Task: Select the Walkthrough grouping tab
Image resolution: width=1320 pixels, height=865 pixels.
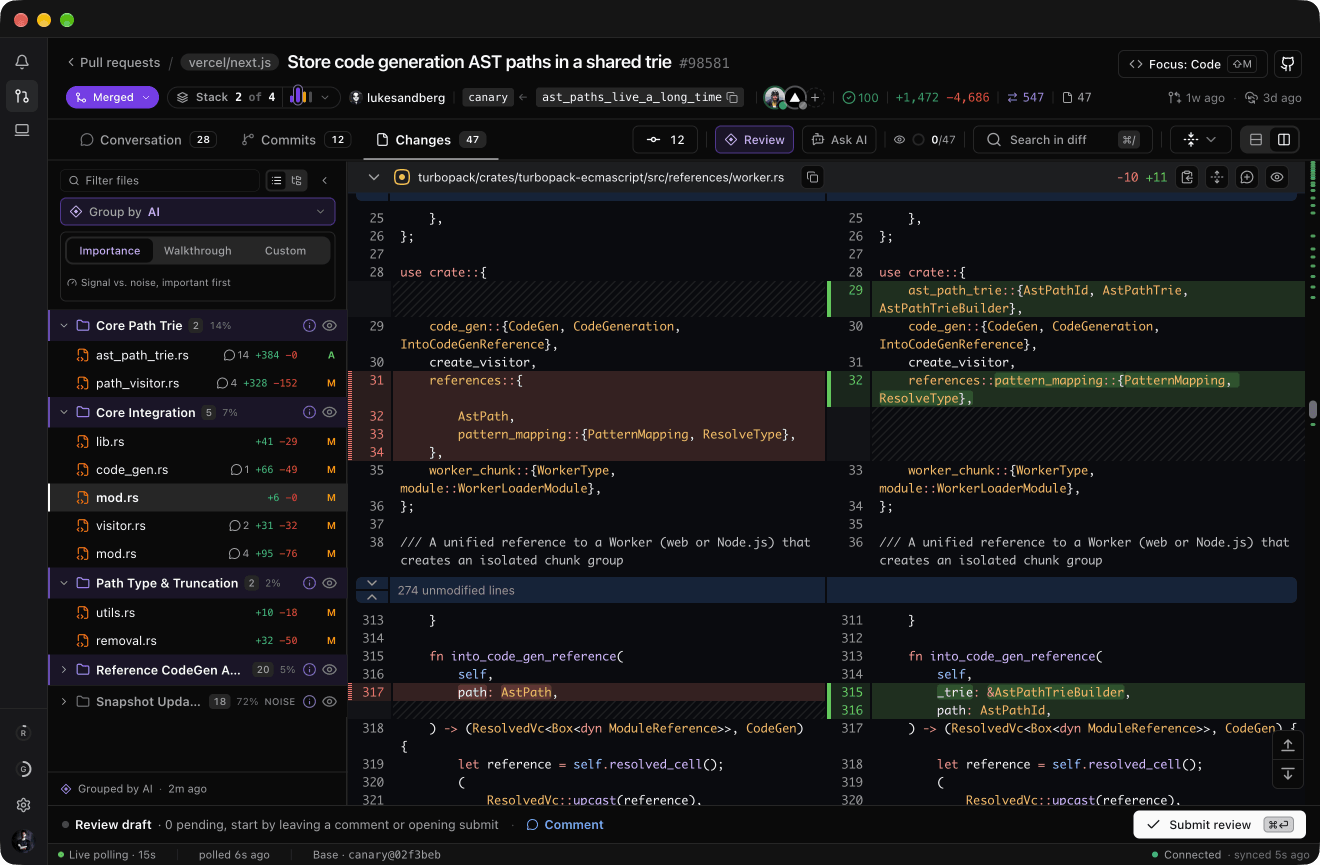Action: coord(198,251)
